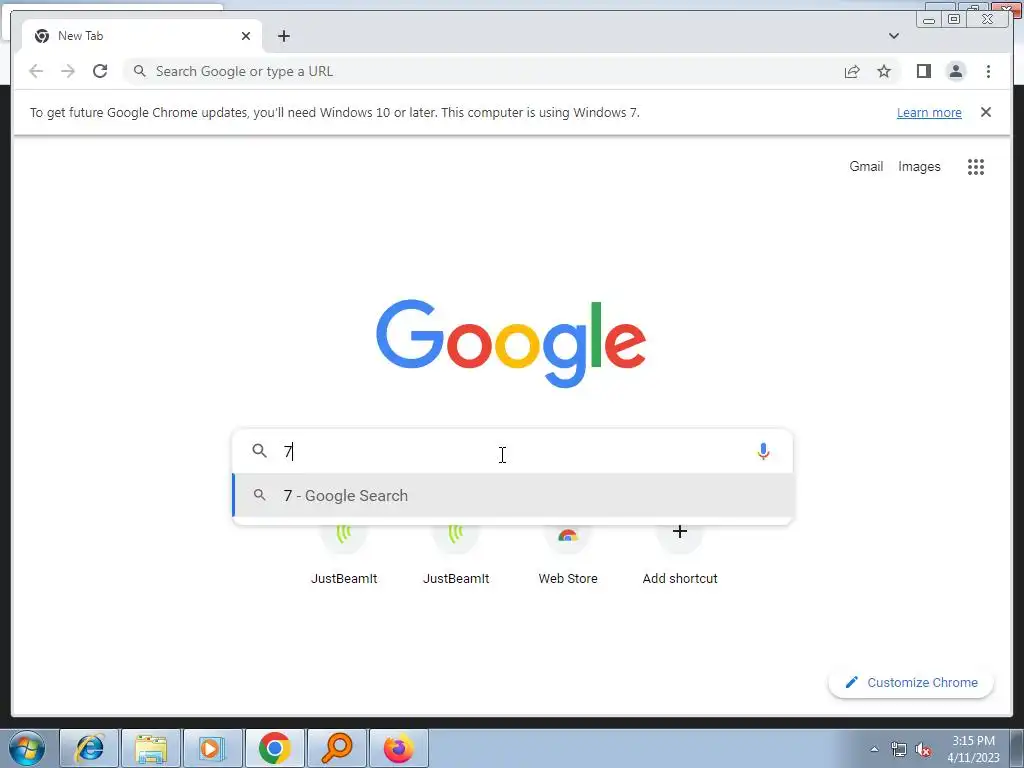Open the taskbar clock and date

point(973,749)
